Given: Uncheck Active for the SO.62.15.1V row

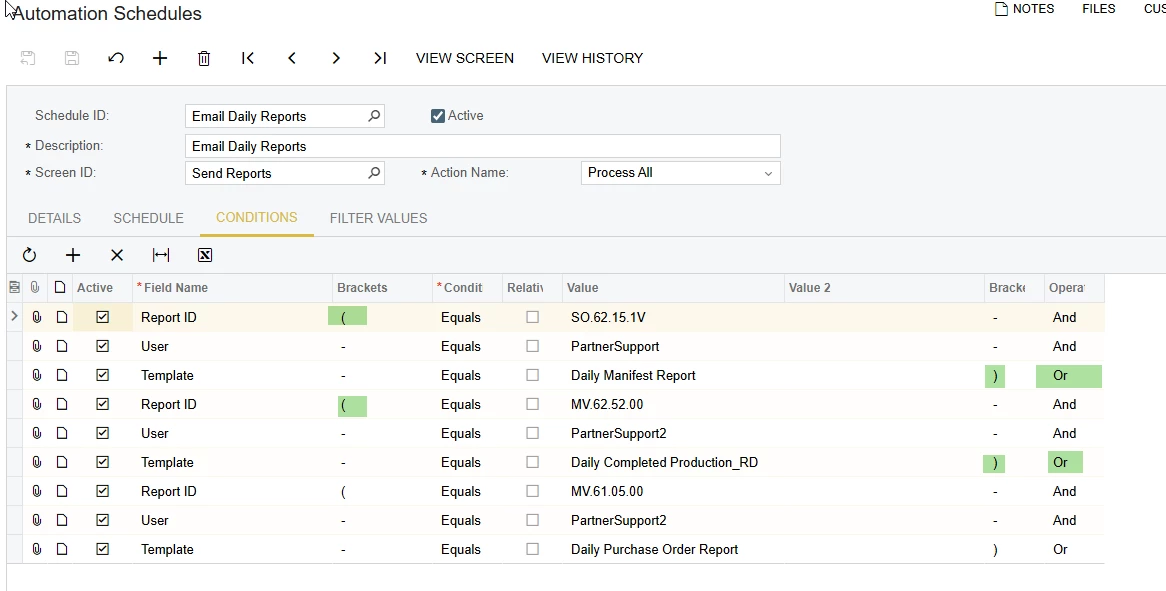Looking at the screenshot, I should (103, 317).
